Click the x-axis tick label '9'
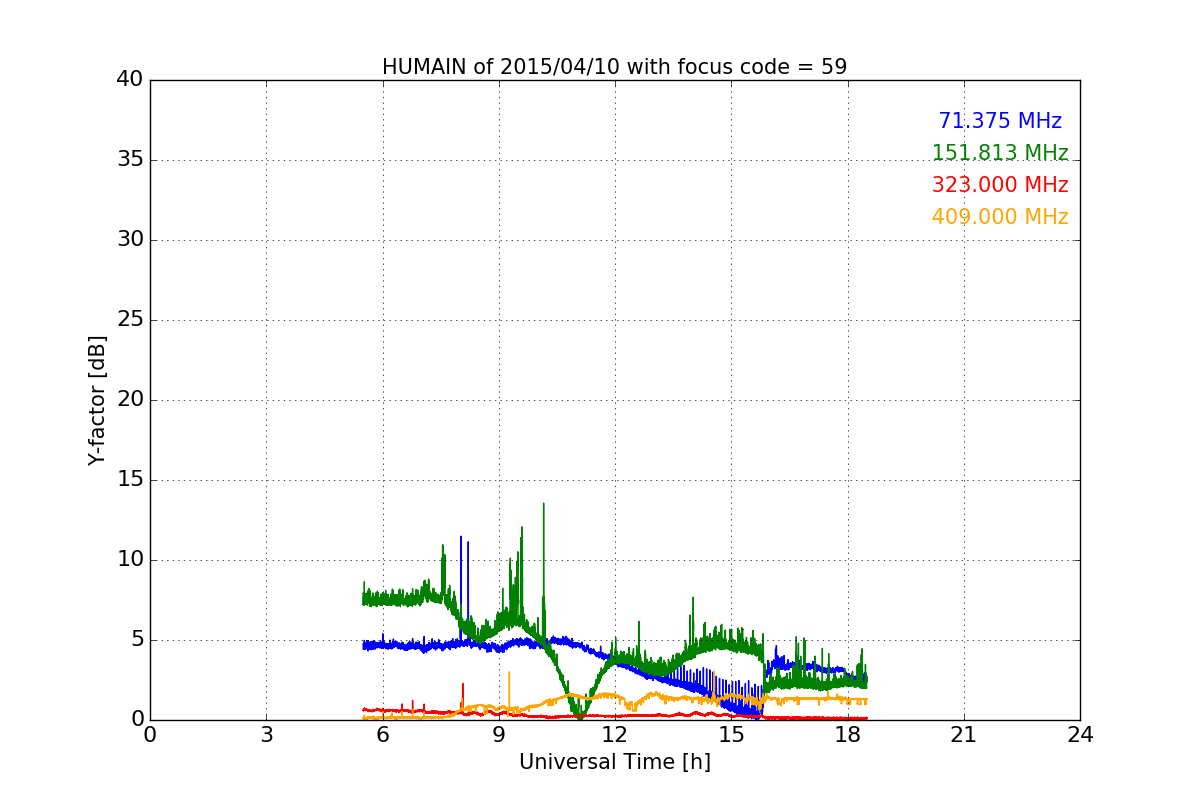Viewport: 1200px width, 800px height. [x=498, y=734]
